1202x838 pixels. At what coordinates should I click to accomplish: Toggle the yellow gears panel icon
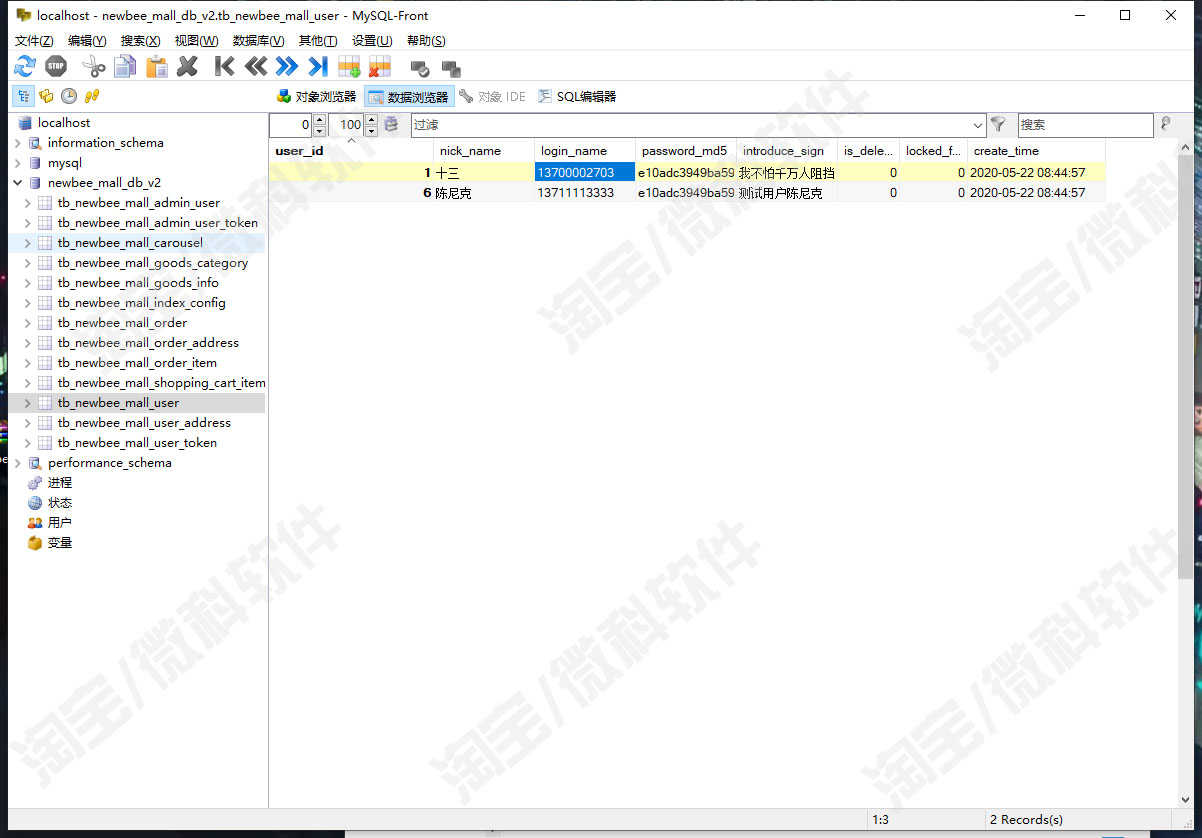point(46,96)
